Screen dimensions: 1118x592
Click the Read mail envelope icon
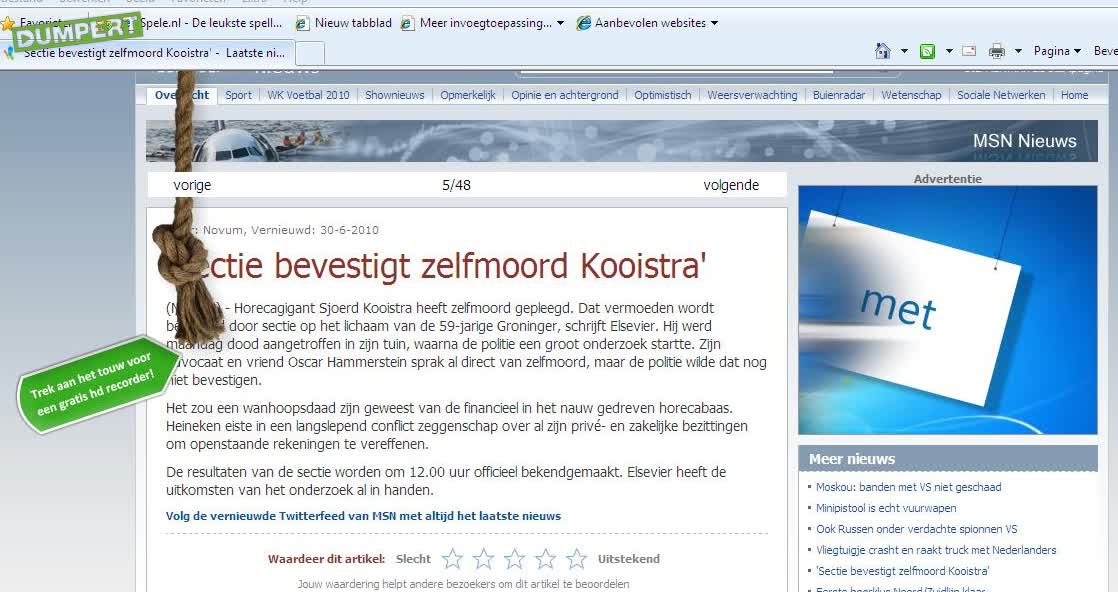[x=969, y=51]
